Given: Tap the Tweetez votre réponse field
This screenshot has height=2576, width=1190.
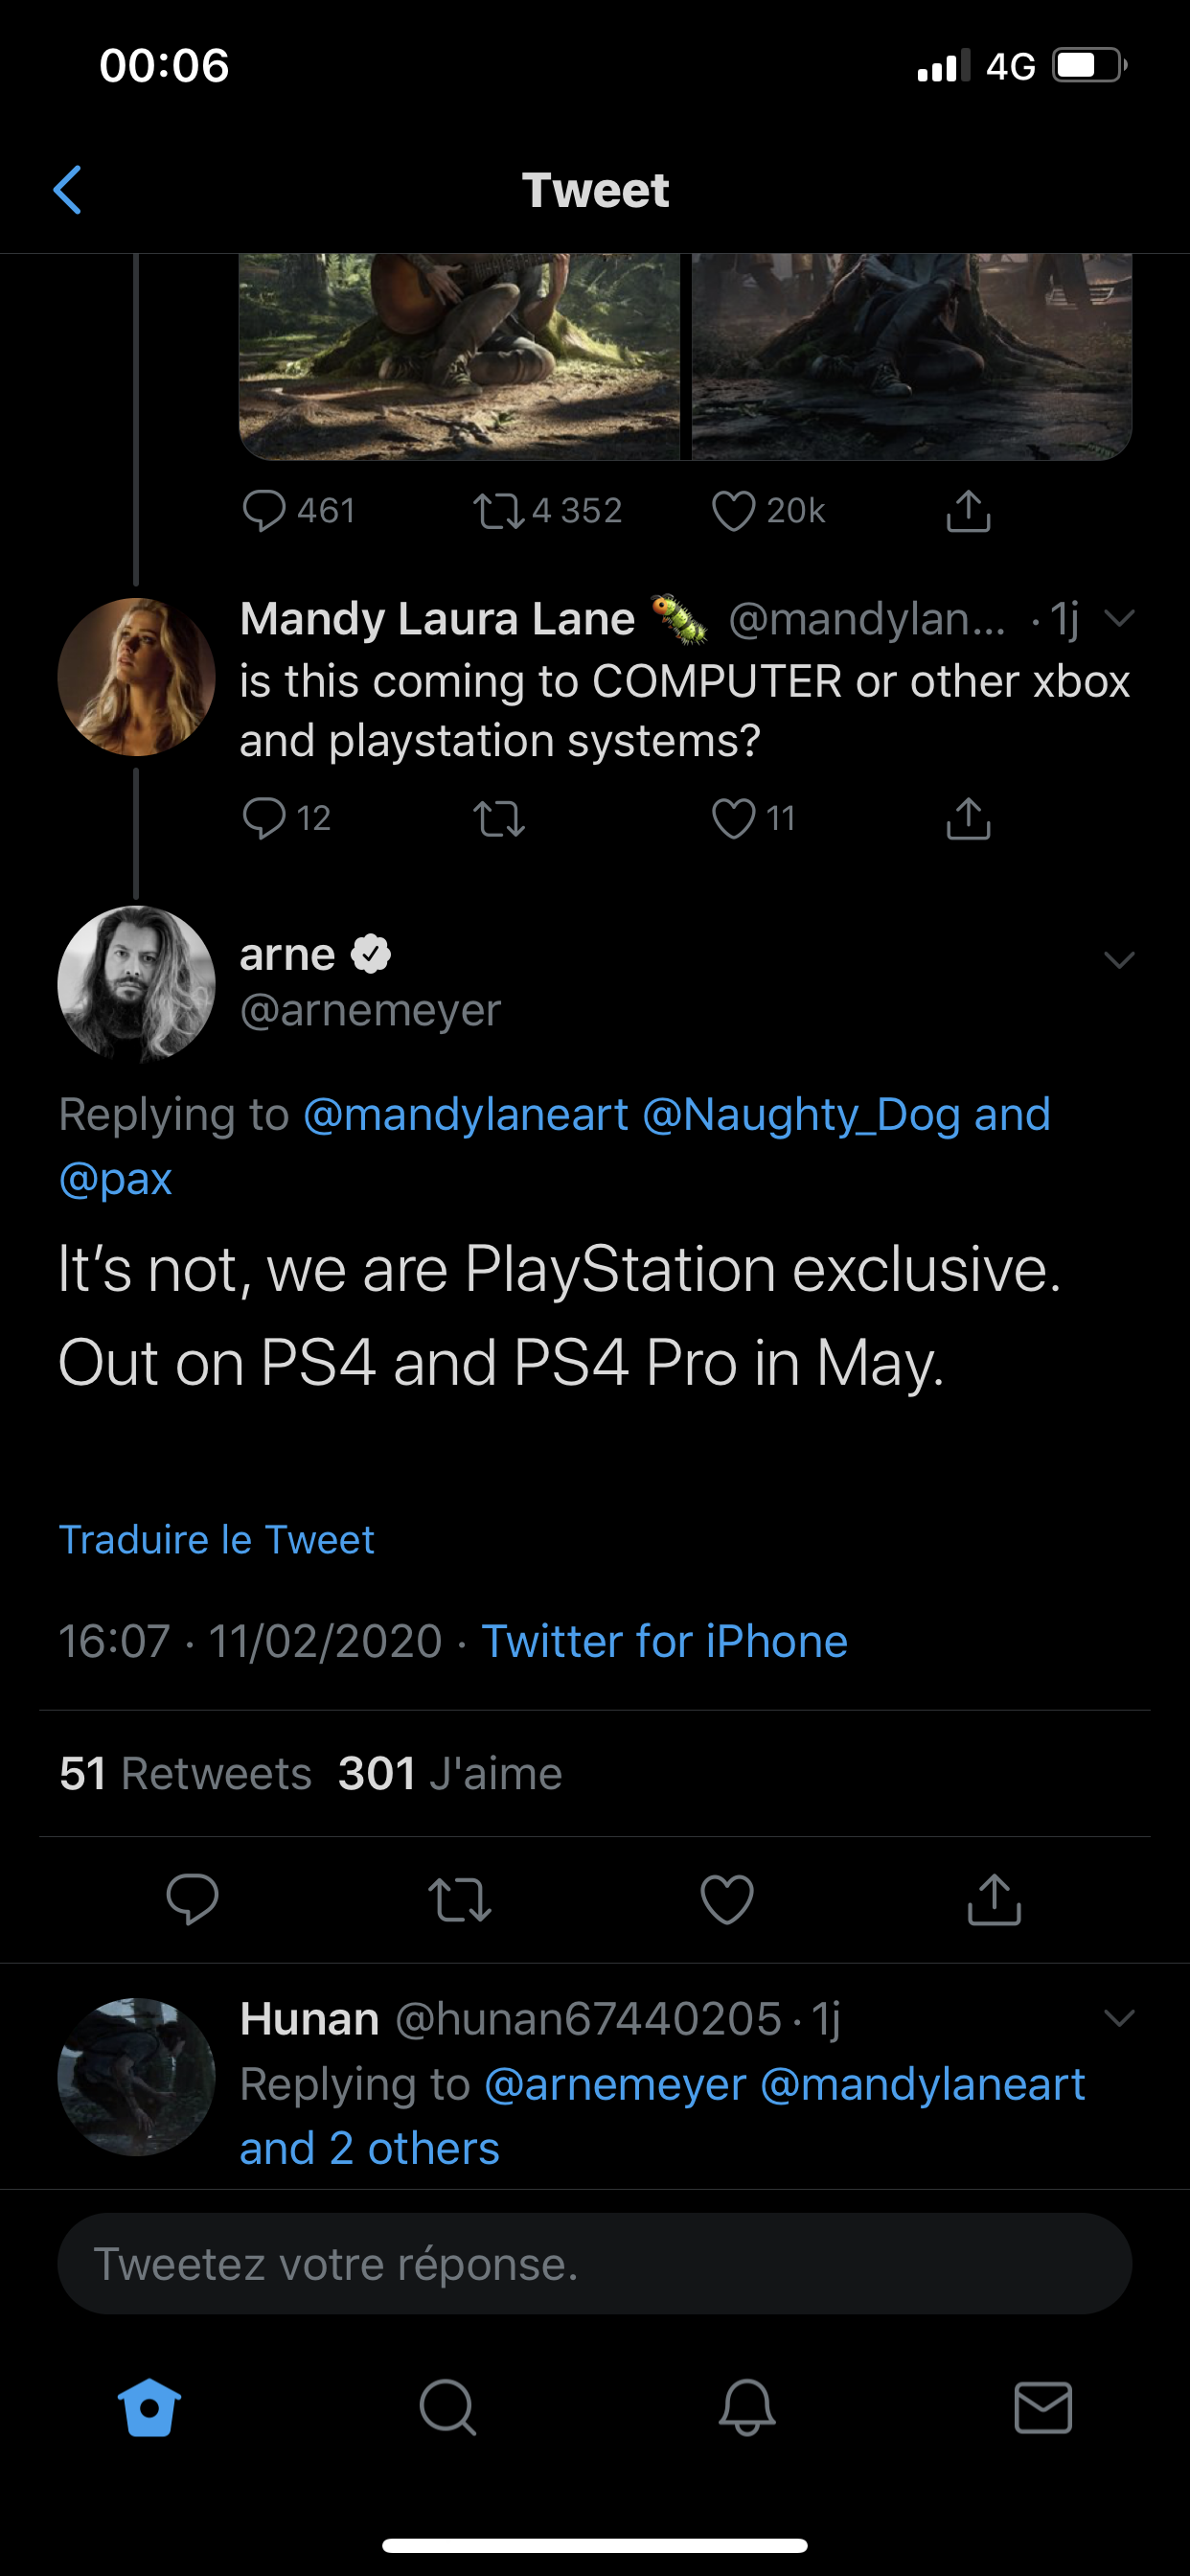Looking at the screenshot, I should coord(594,2264).
